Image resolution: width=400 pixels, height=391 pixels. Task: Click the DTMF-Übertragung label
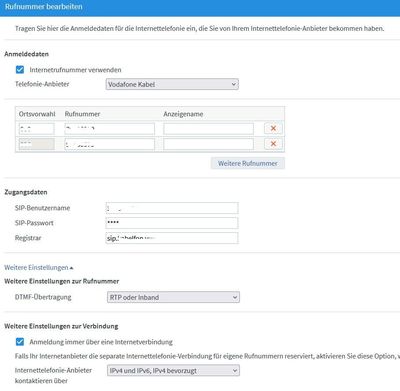click(43, 297)
